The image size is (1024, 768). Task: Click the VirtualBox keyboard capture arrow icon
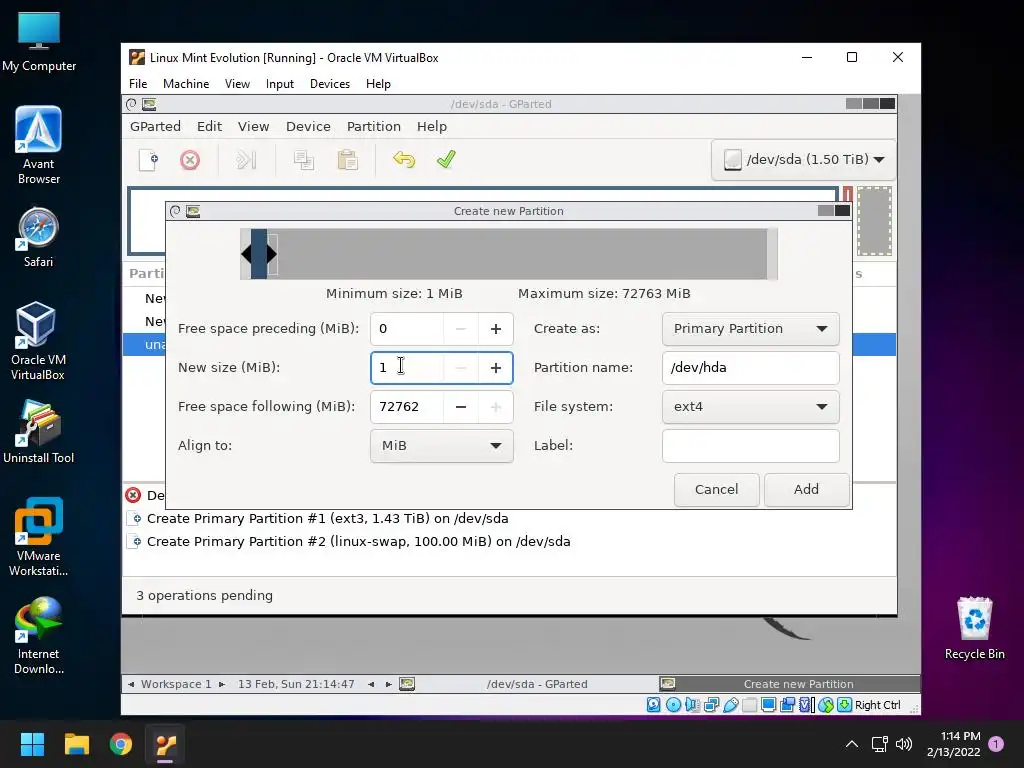844,705
